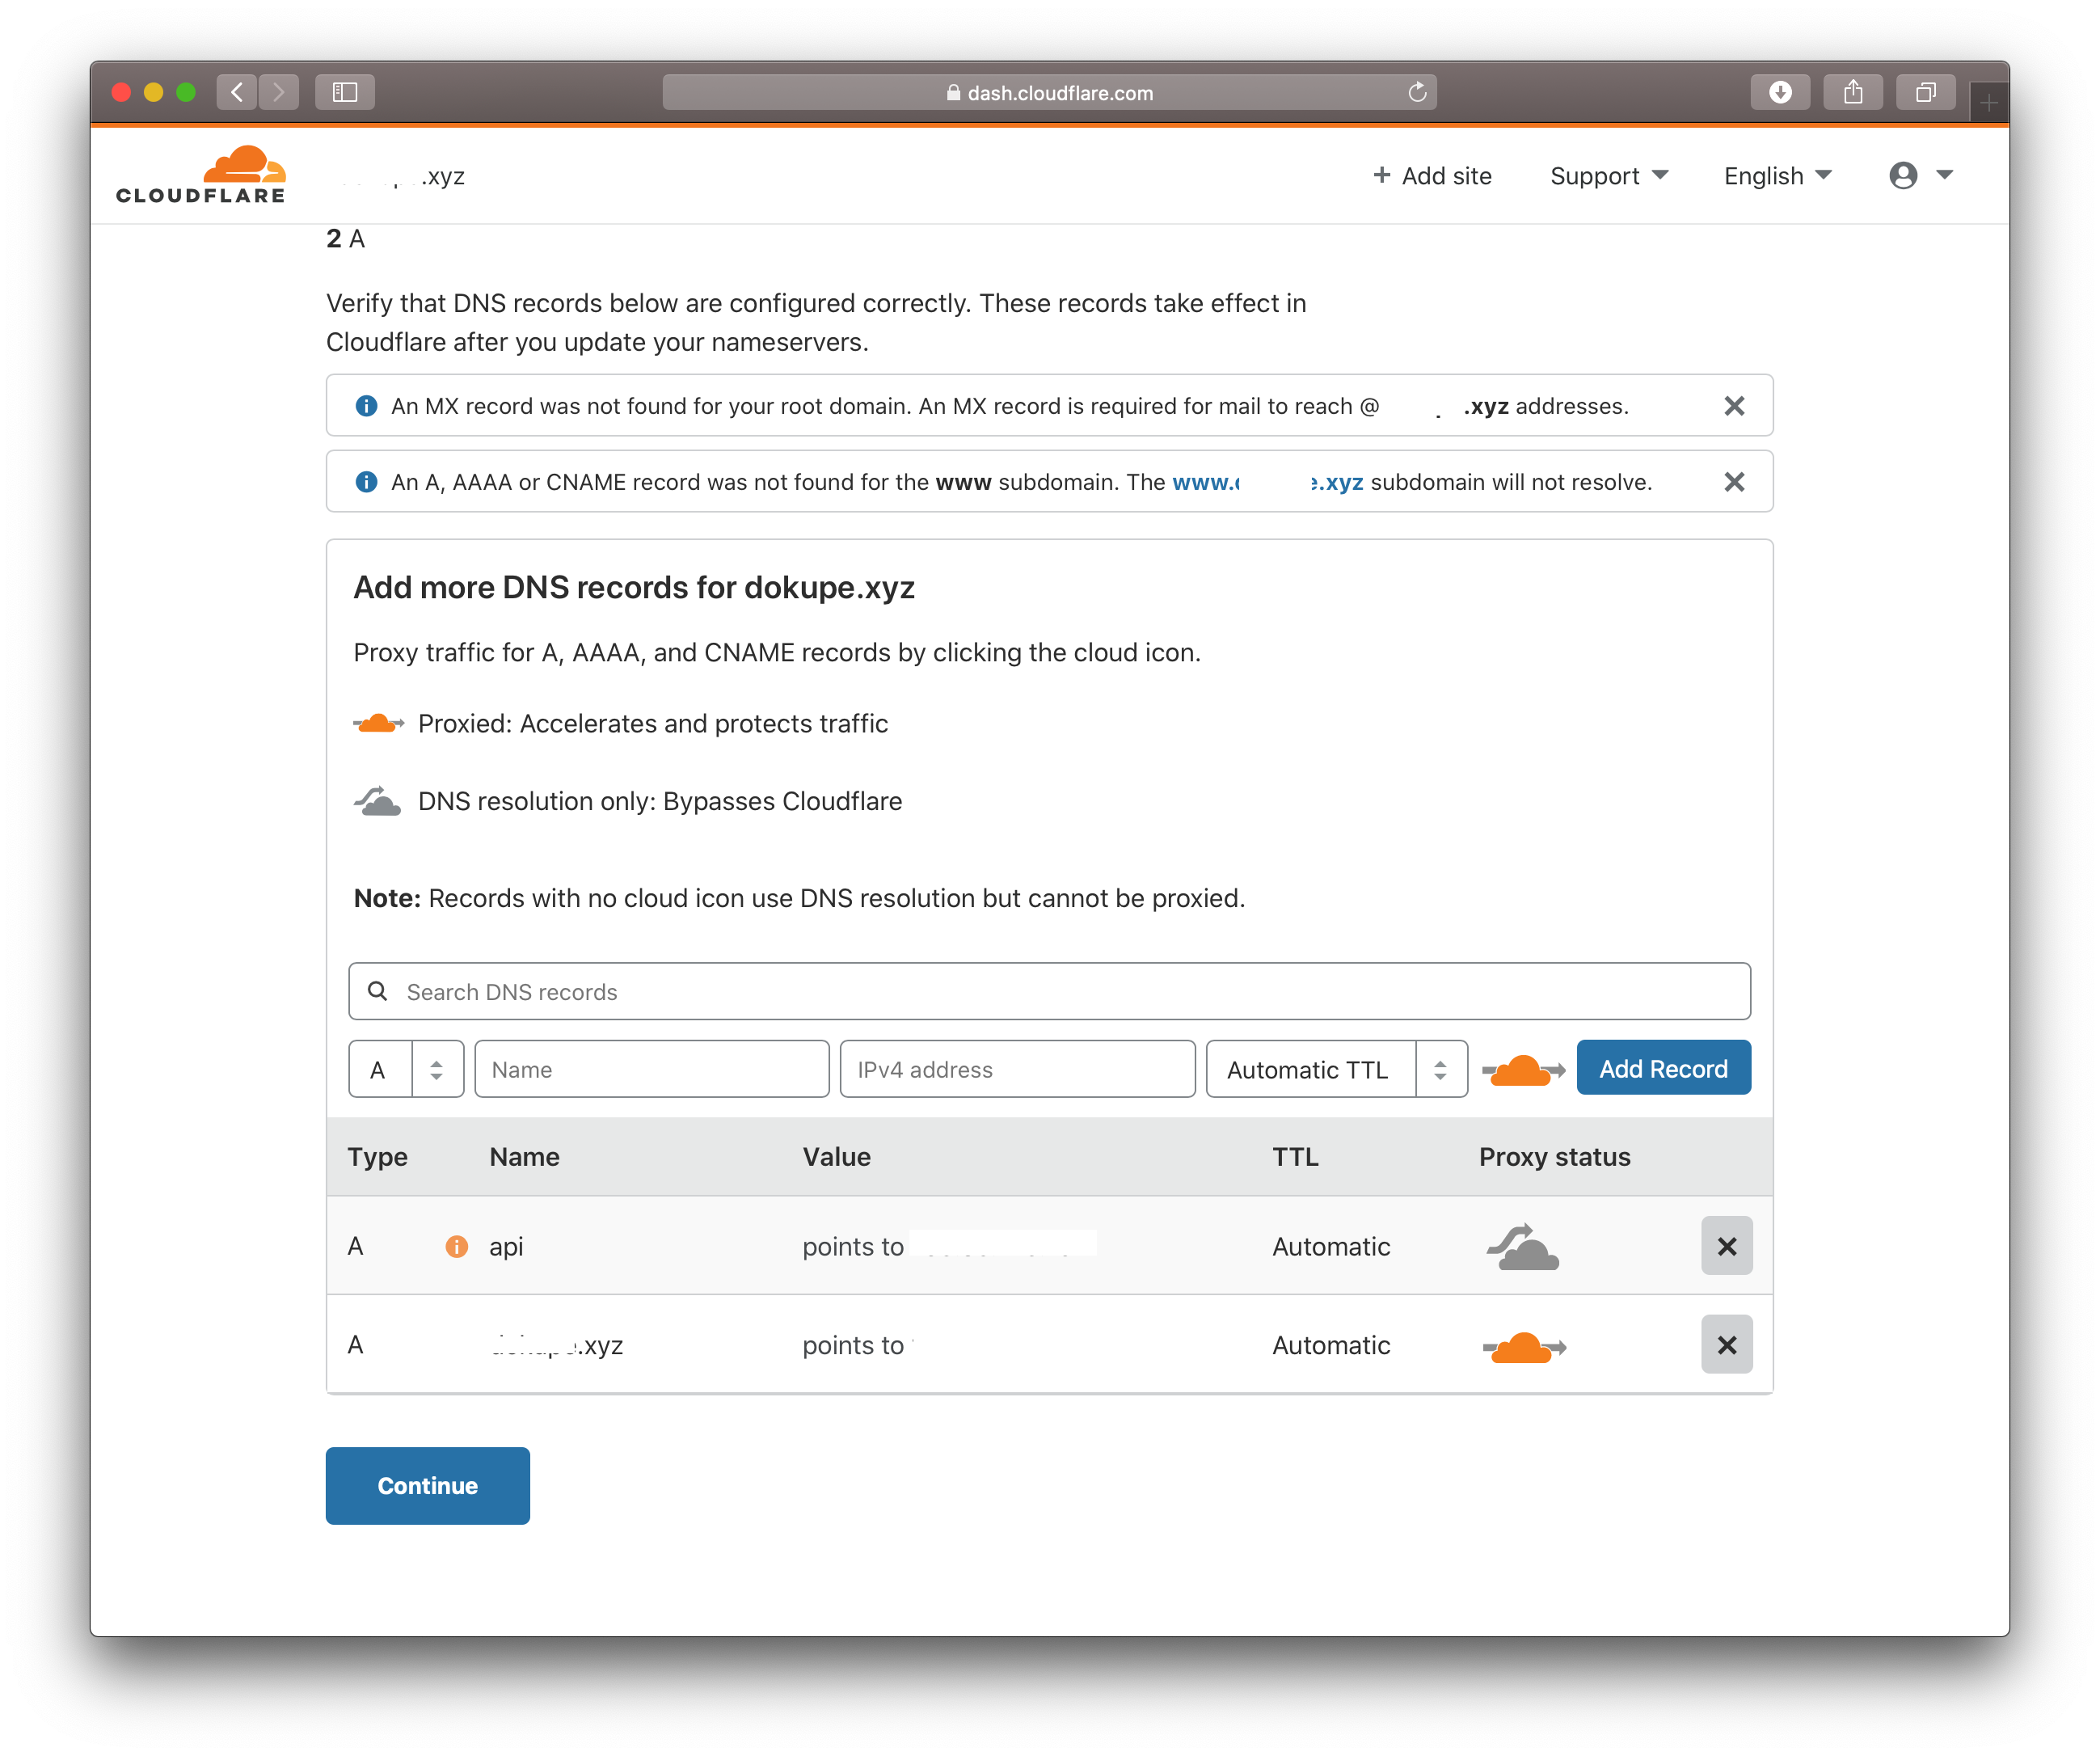
Task: Expand the English language menu
Action: [1778, 176]
